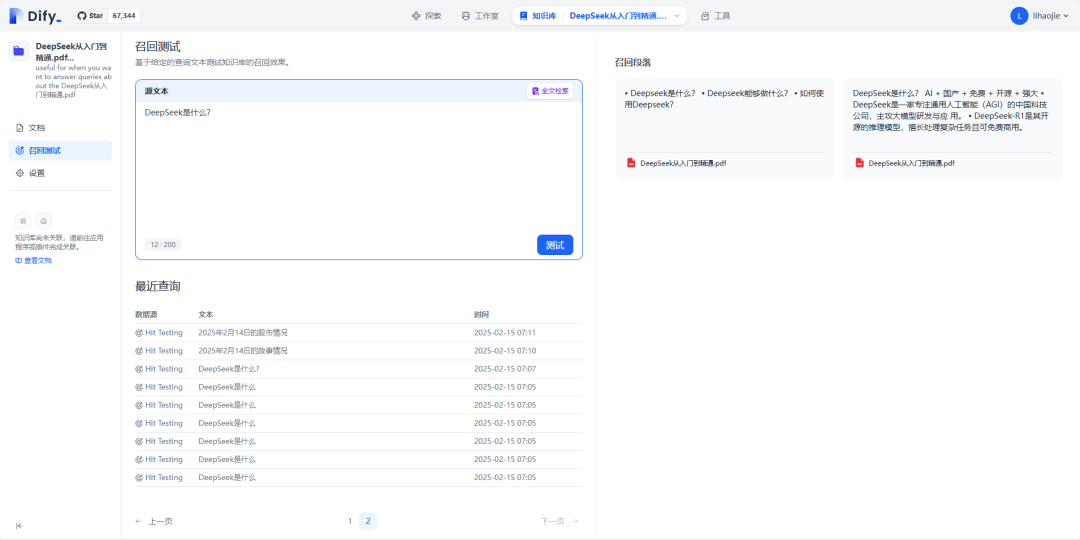
Task: Click the 设置 gear icon in sidebar
Action: (x=19, y=173)
